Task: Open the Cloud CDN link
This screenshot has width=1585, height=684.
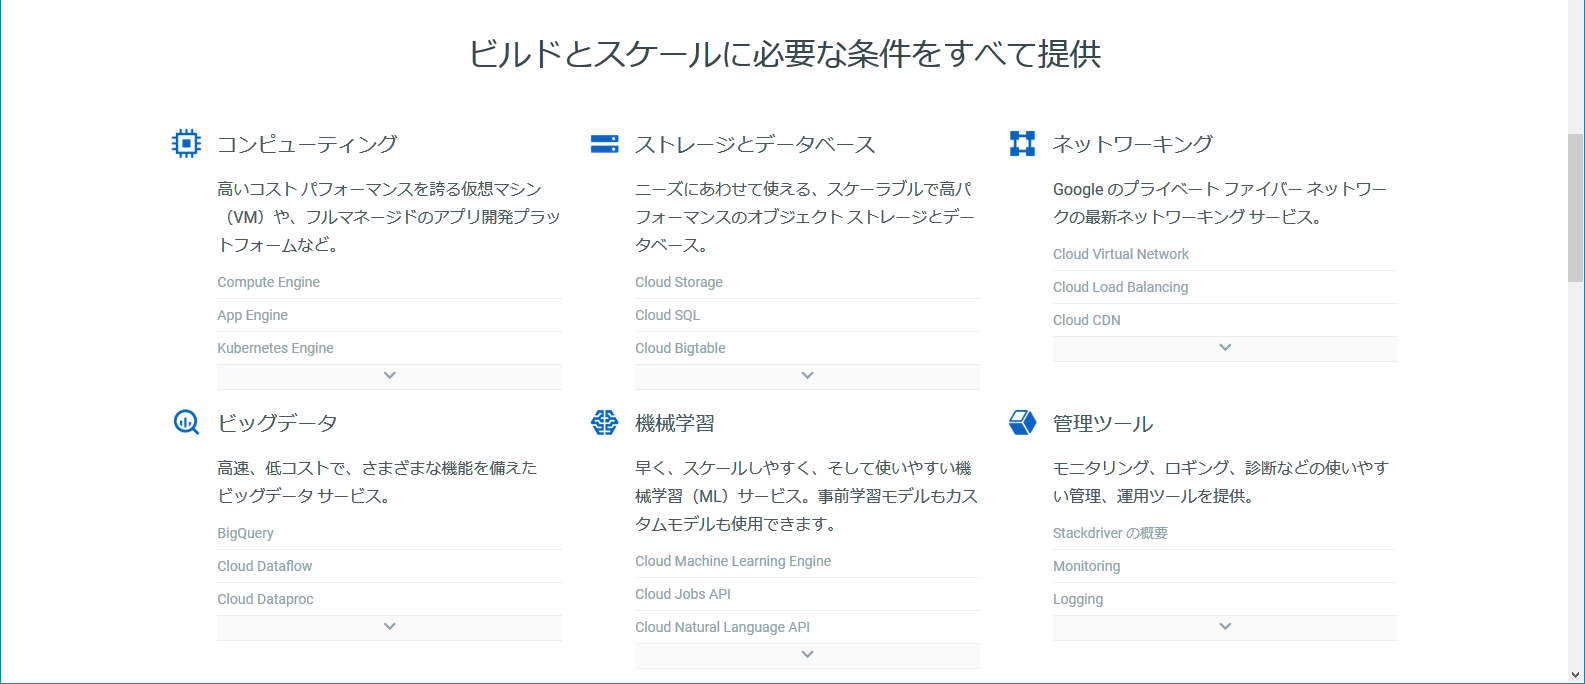Action: point(1086,320)
